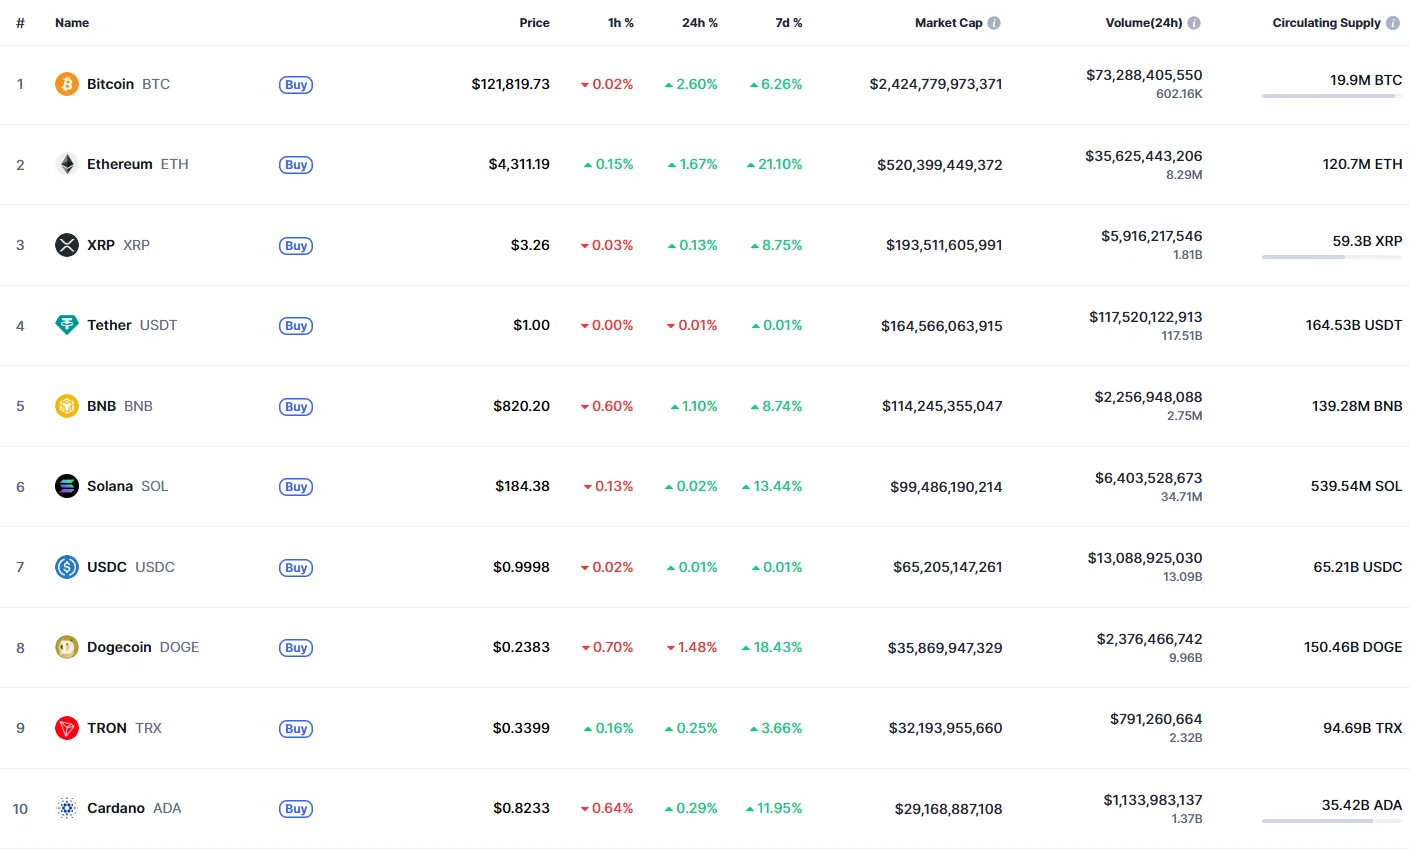1410x849 pixels.
Task: Open the TRON name link
Action: (107, 728)
